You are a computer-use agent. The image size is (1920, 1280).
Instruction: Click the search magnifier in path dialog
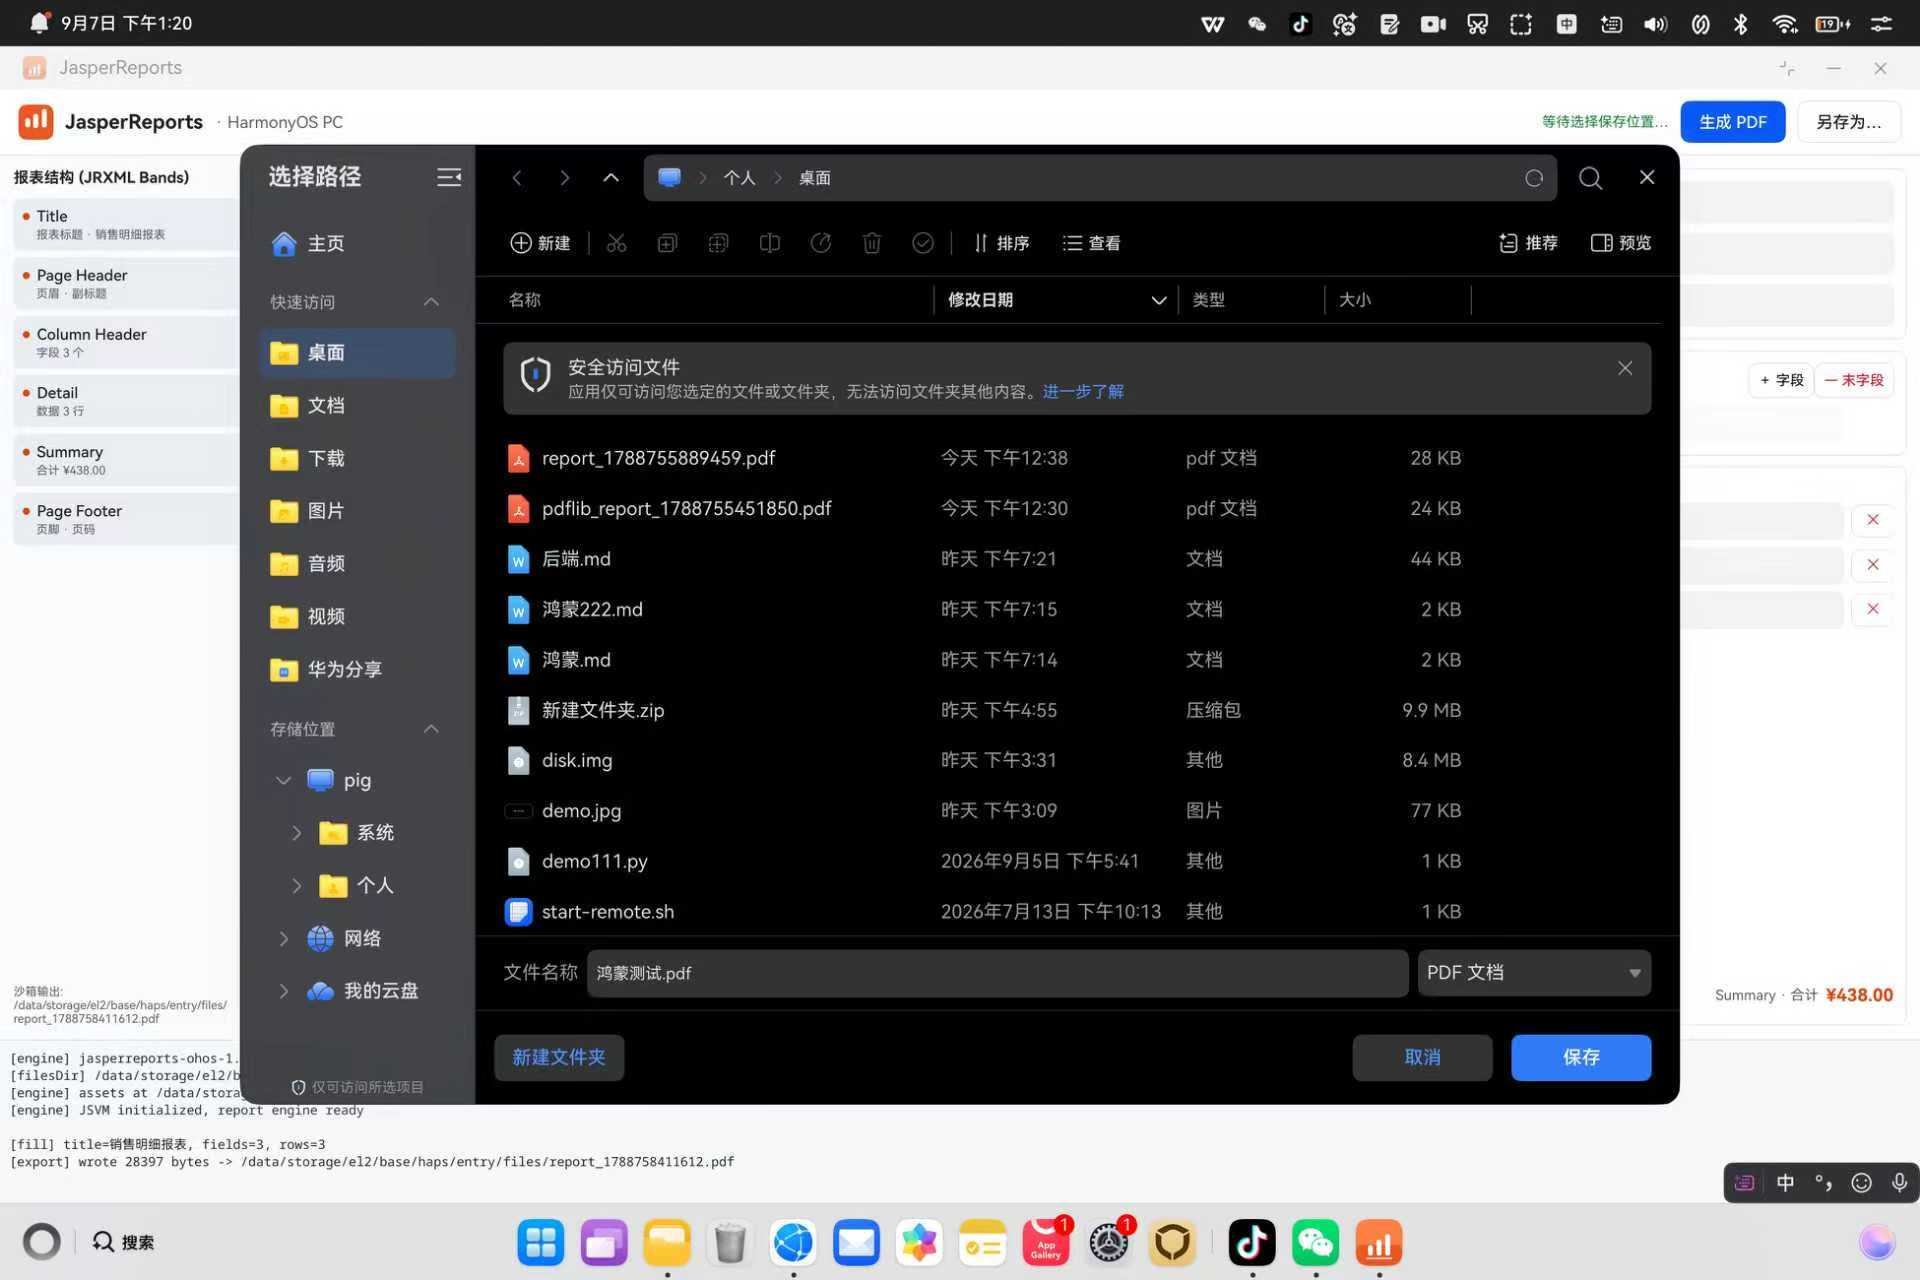1590,178
